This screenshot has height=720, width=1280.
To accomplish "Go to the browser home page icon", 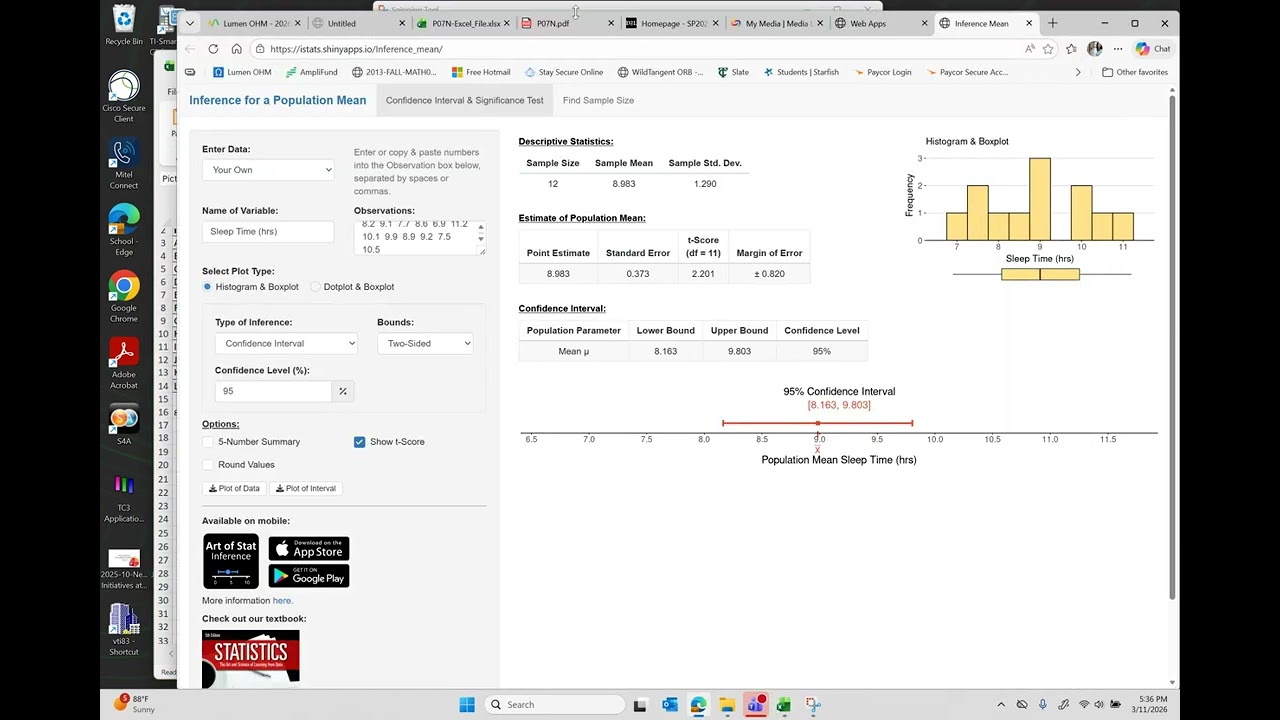I will coord(236,48).
